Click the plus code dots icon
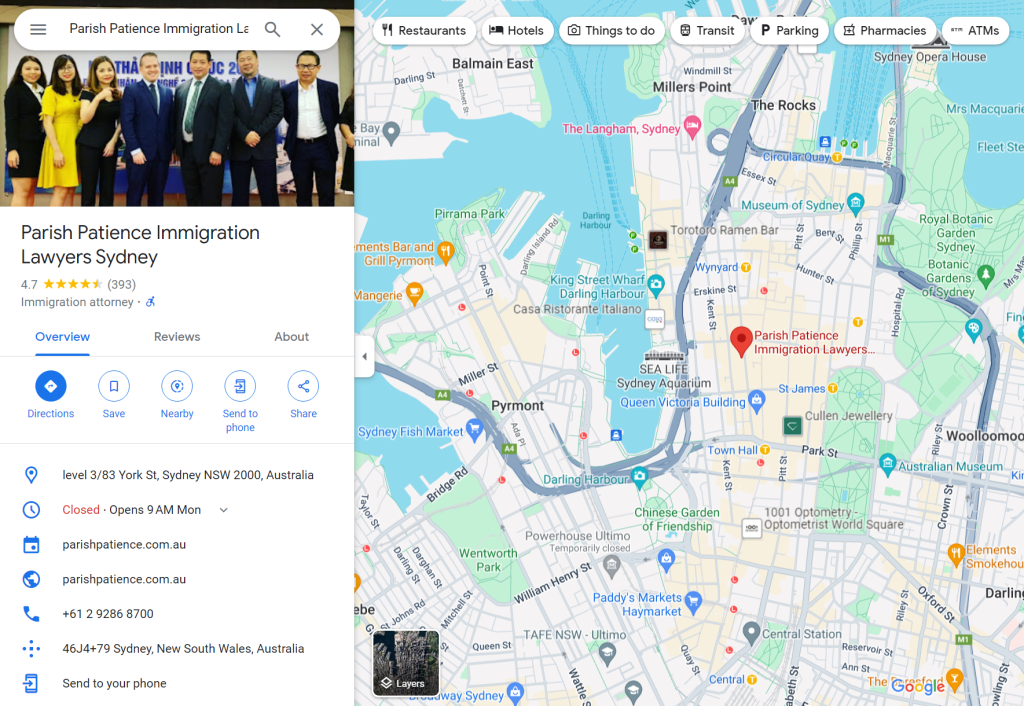 tap(31, 649)
